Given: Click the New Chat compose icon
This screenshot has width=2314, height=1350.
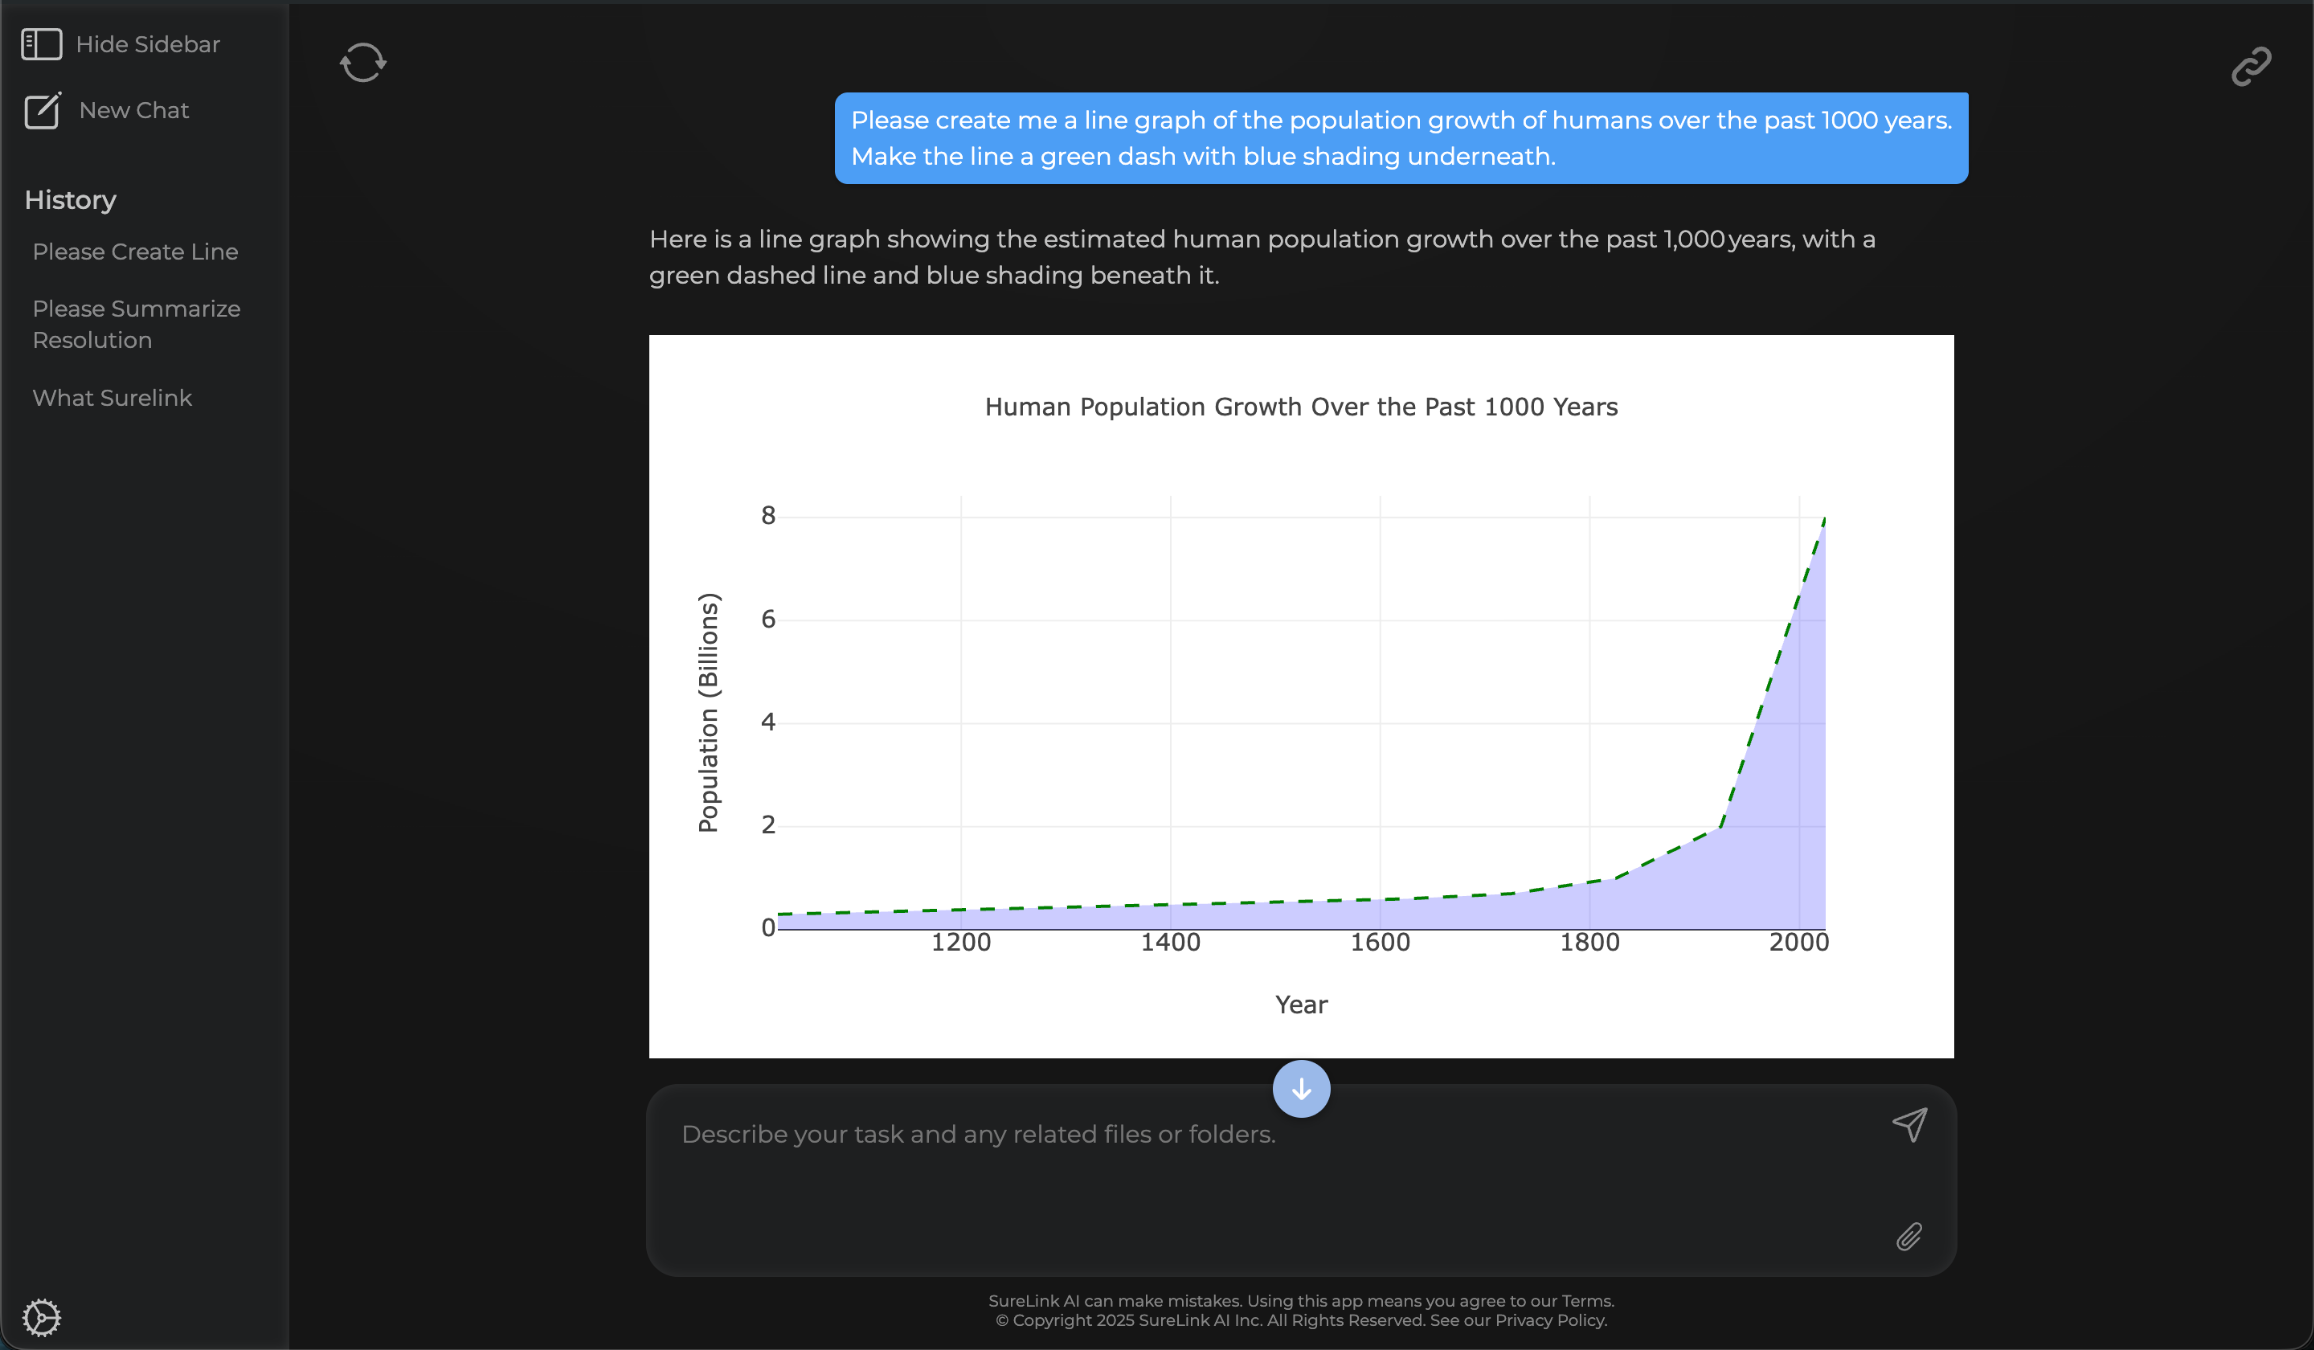Looking at the screenshot, I should tap(42, 110).
